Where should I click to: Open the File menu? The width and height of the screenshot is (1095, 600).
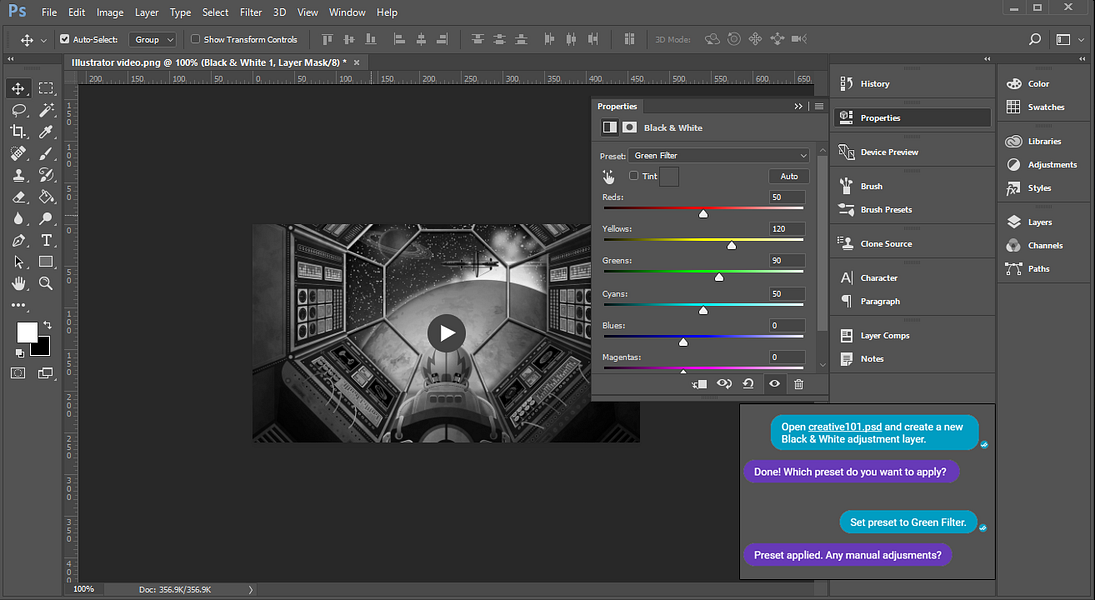(49, 13)
